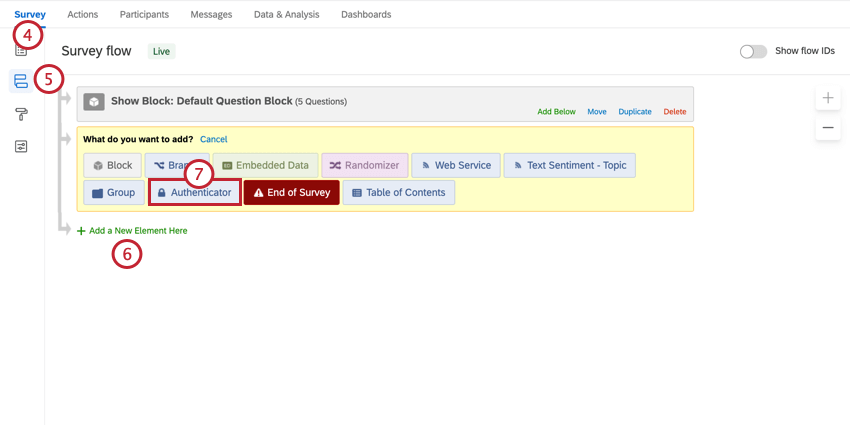This screenshot has height=425, width=850.
Task: Click the zoom out minus icon
Action: [x=828, y=128]
